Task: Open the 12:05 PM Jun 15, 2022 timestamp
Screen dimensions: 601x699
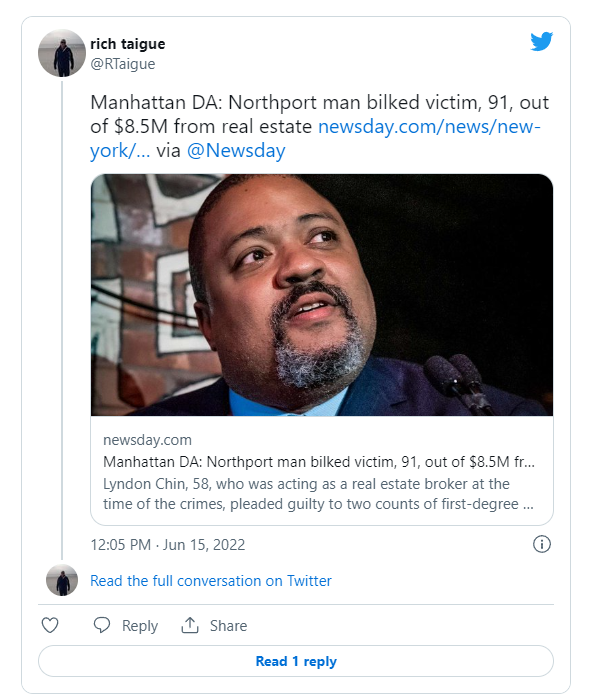Action: pos(167,545)
